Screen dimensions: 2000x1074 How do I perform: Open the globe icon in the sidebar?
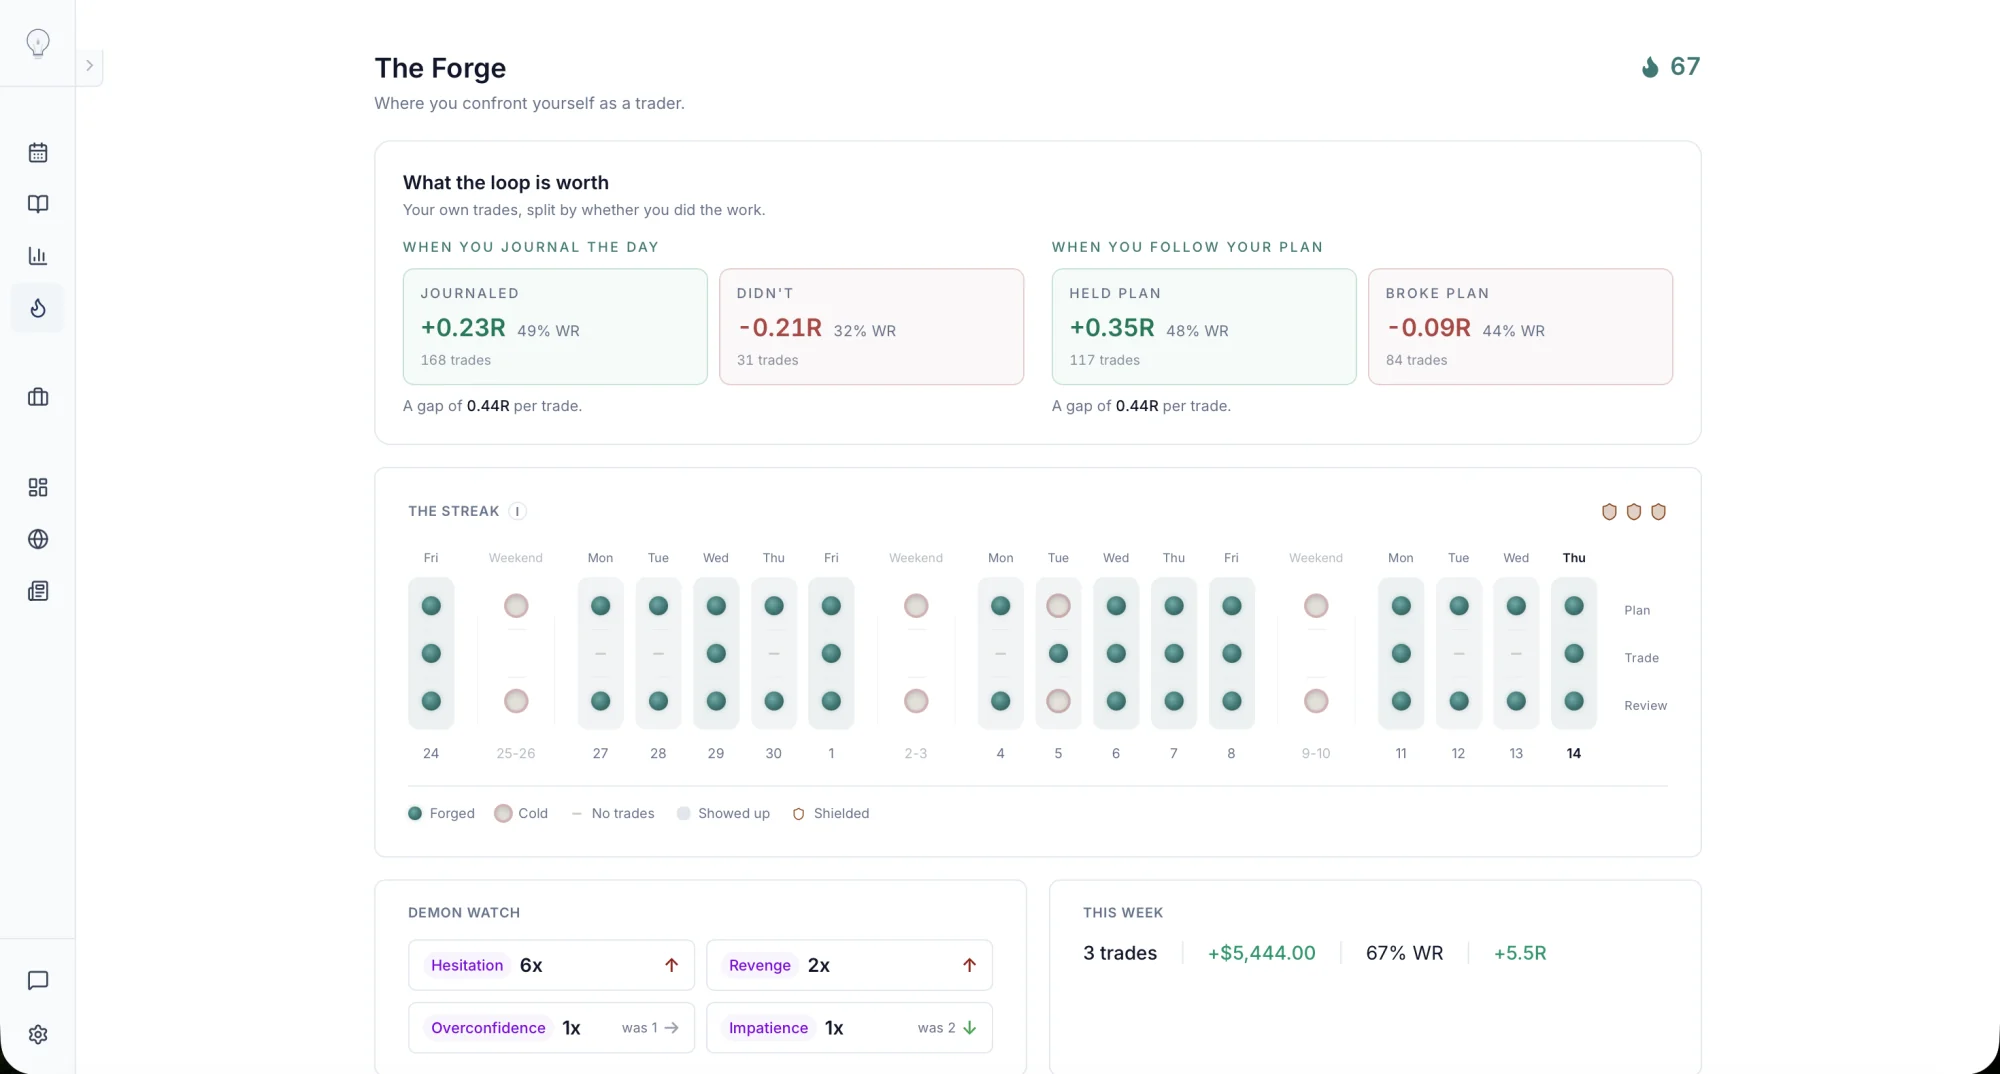pos(38,539)
